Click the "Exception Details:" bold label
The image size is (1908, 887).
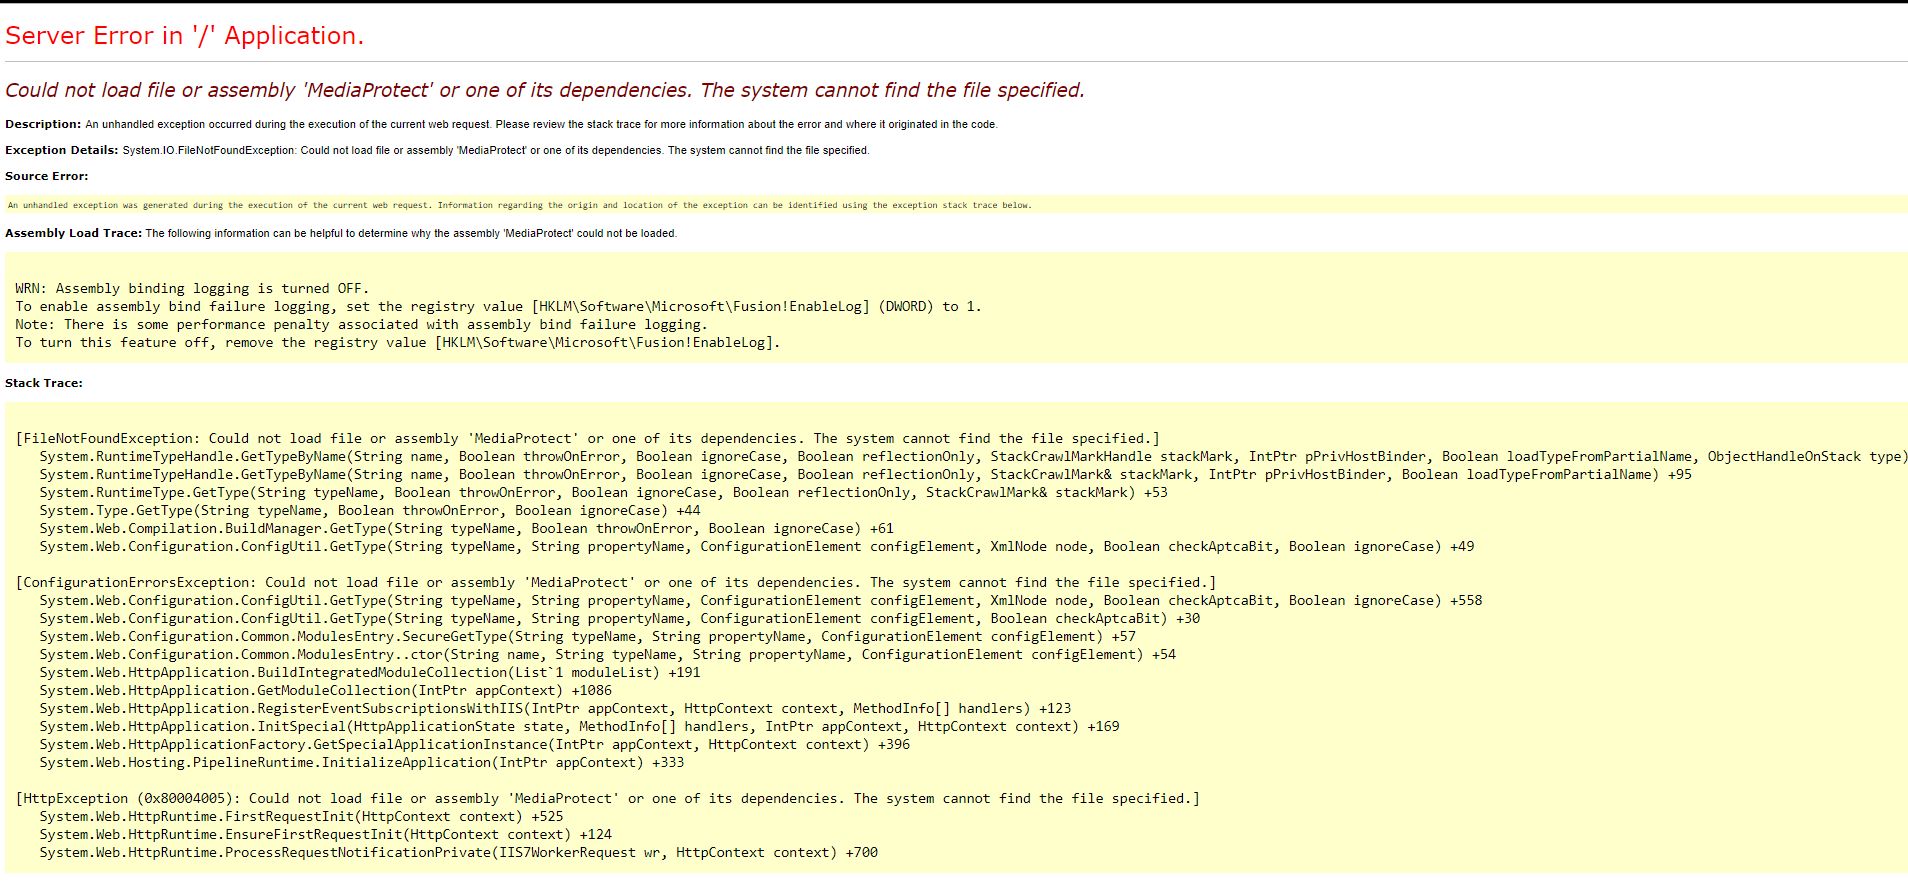(x=61, y=150)
